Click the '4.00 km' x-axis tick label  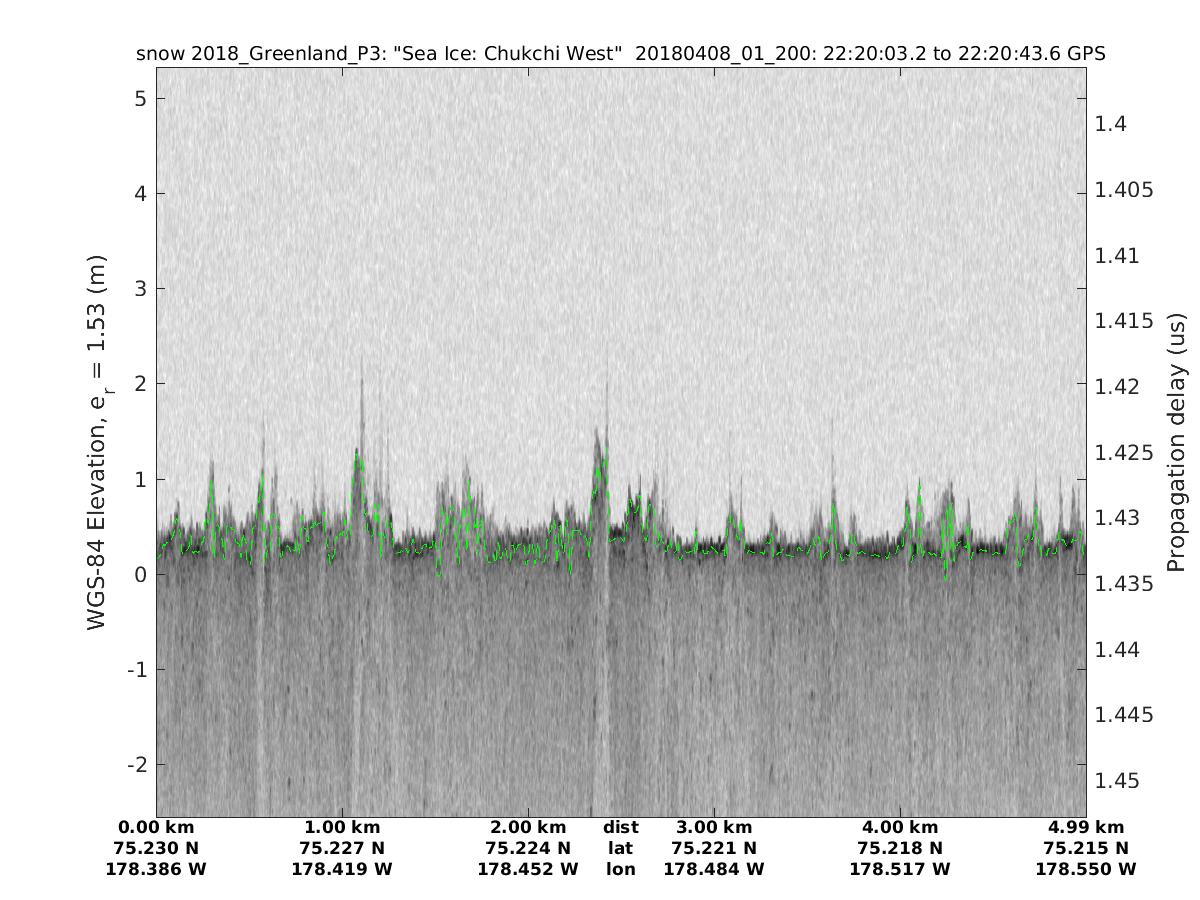(x=900, y=827)
